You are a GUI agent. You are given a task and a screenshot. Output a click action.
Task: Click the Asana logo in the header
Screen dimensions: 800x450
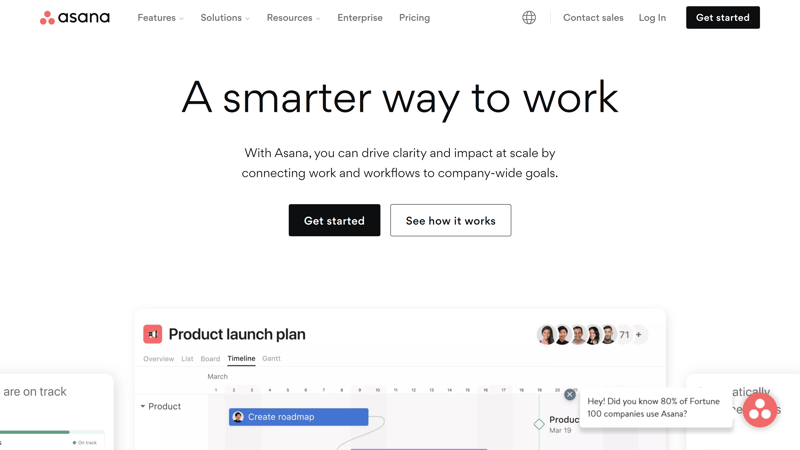[x=74, y=17]
